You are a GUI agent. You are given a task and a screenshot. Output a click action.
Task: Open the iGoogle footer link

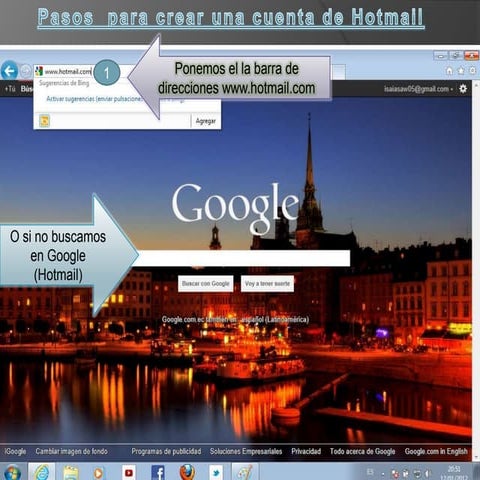(15, 451)
